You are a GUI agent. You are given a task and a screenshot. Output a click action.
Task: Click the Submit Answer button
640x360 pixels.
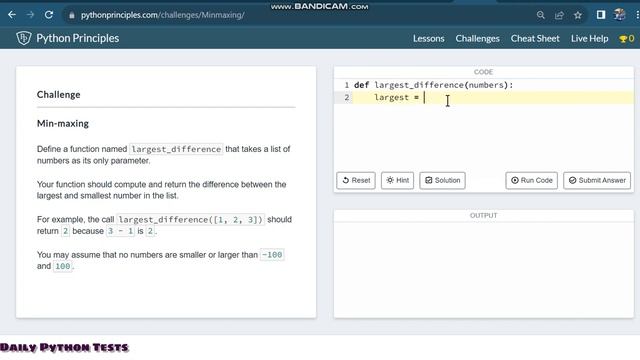click(x=597, y=180)
